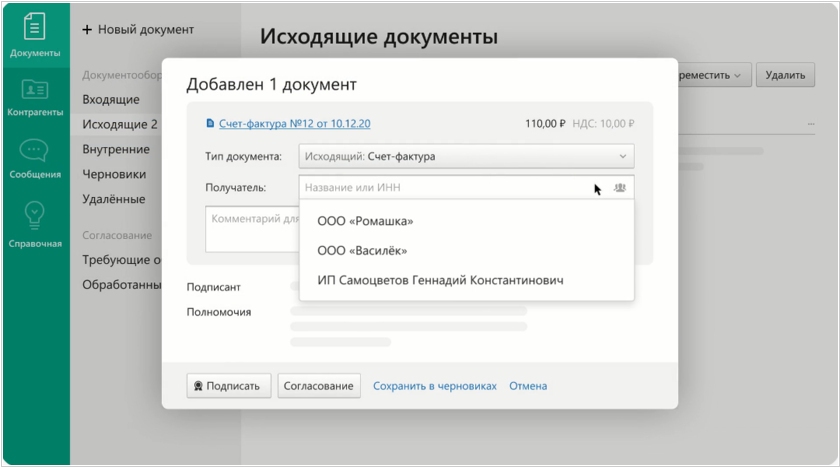
Task: Open Входящие folder in sidebar
Action: coord(111,100)
